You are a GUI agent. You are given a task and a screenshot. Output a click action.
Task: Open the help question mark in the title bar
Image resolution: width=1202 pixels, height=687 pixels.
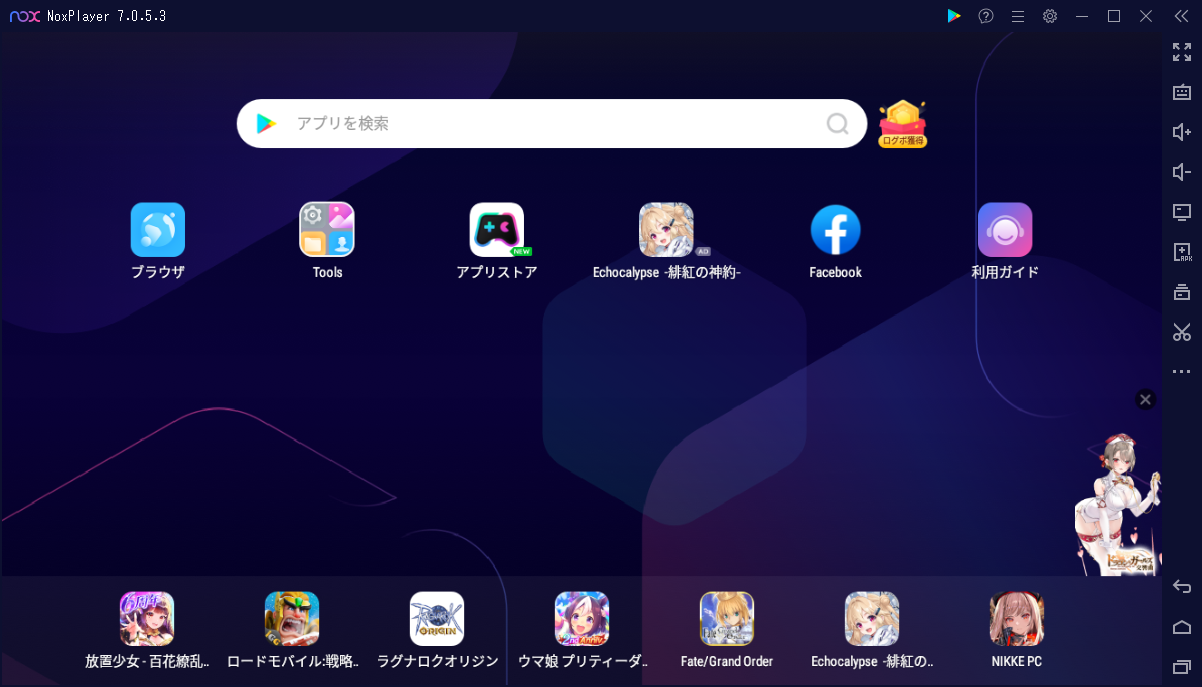(986, 16)
